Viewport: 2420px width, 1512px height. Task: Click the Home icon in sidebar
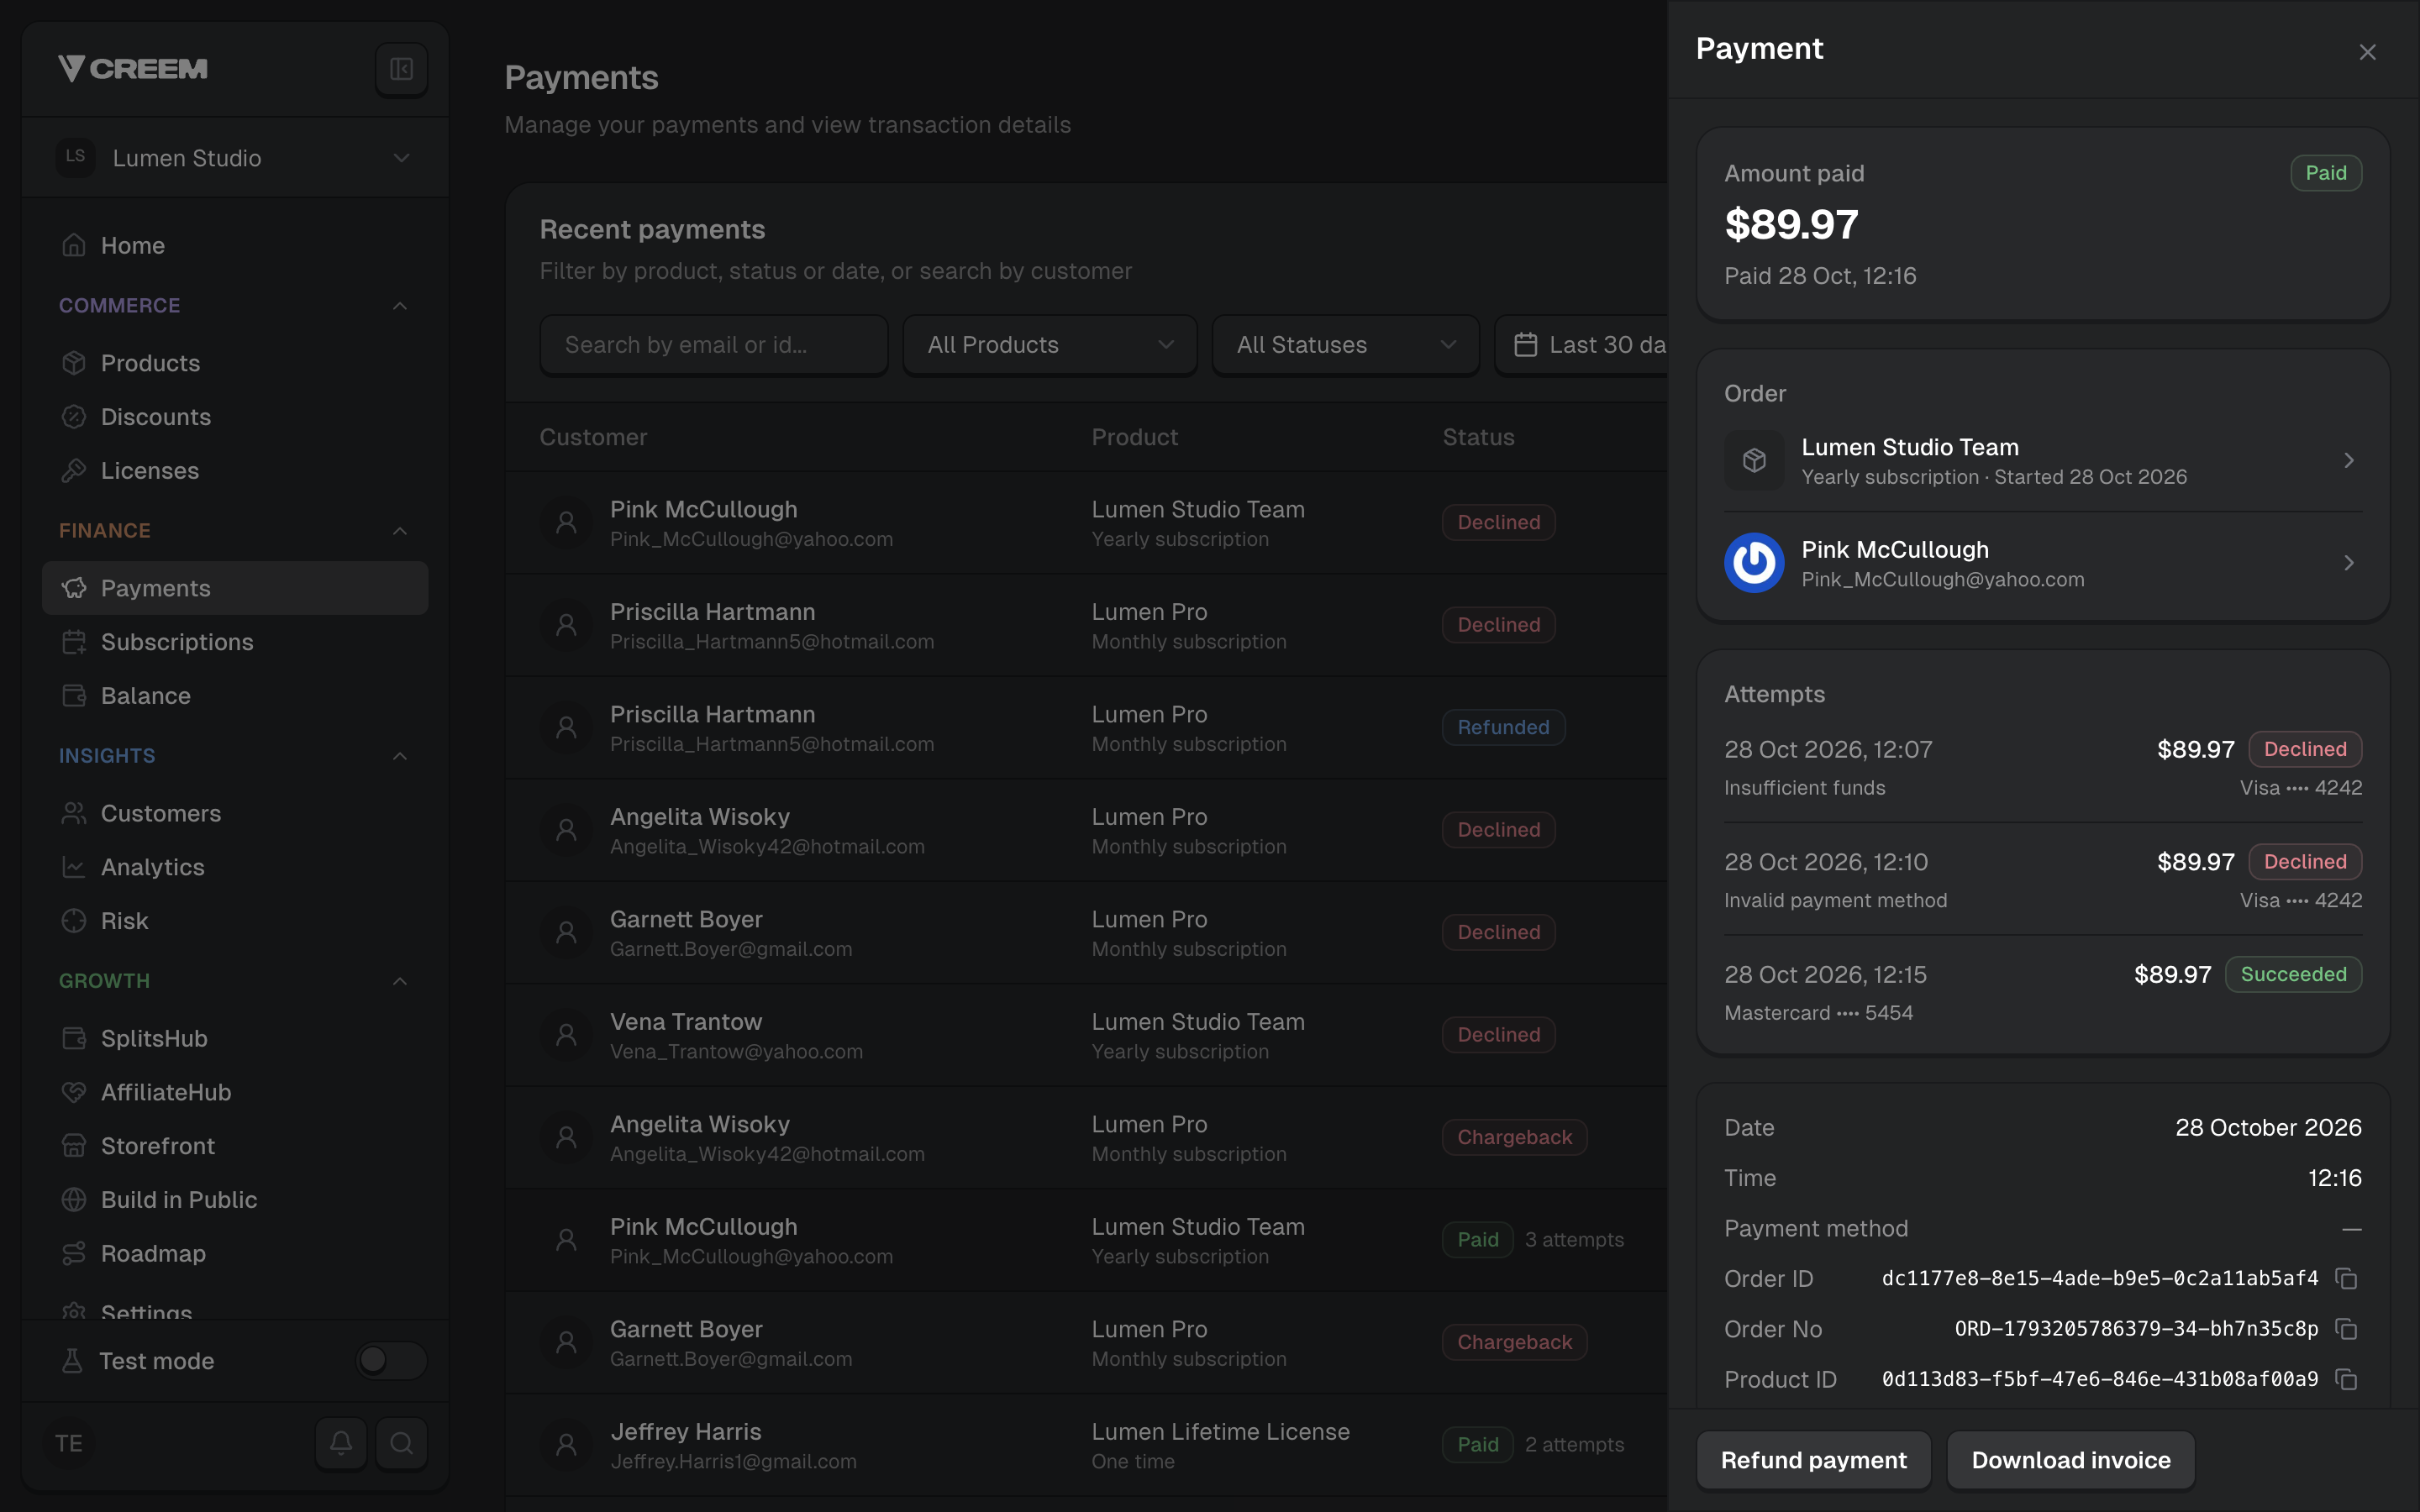click(74, 245)
